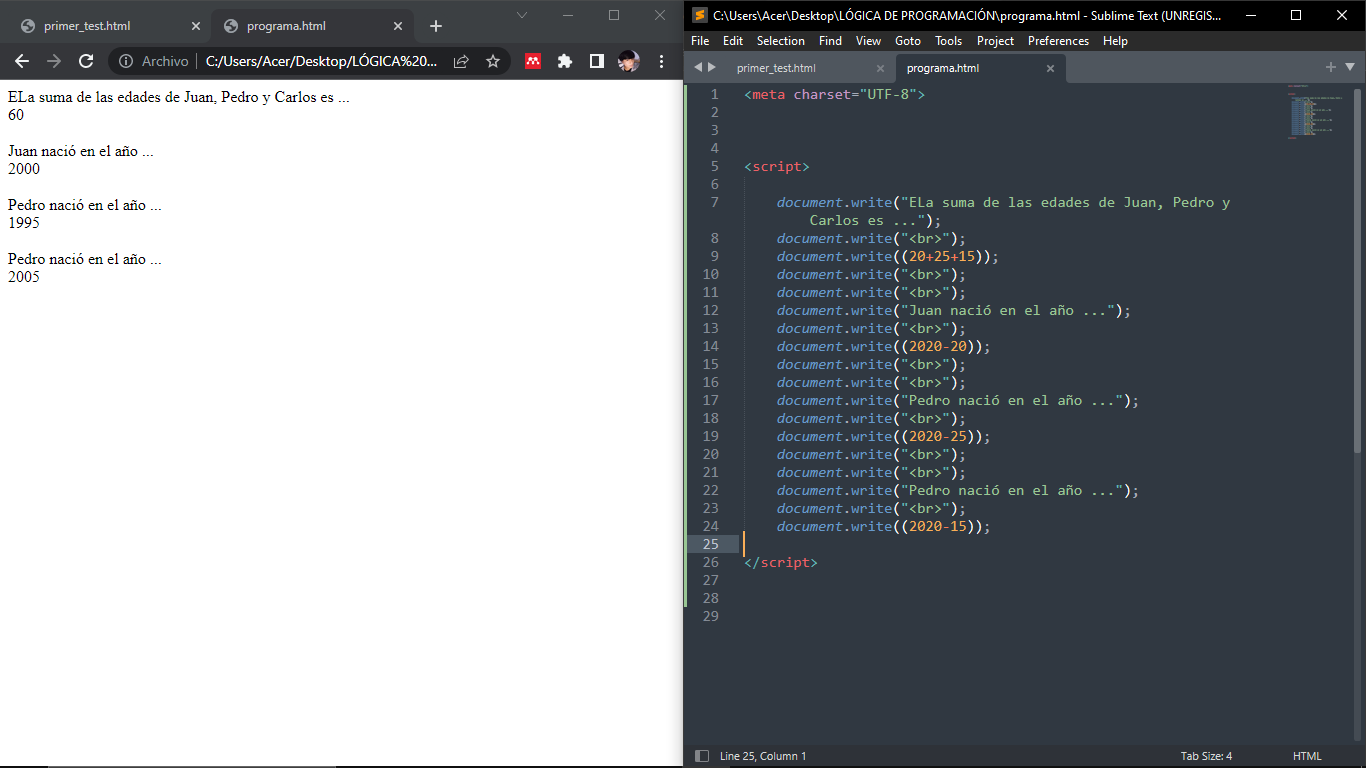Viewport: 1366px width, 768px height.
Task: Toggle Sublime sidebar from status bar icon
Action: pyautogui.click(x=702, y=756)
